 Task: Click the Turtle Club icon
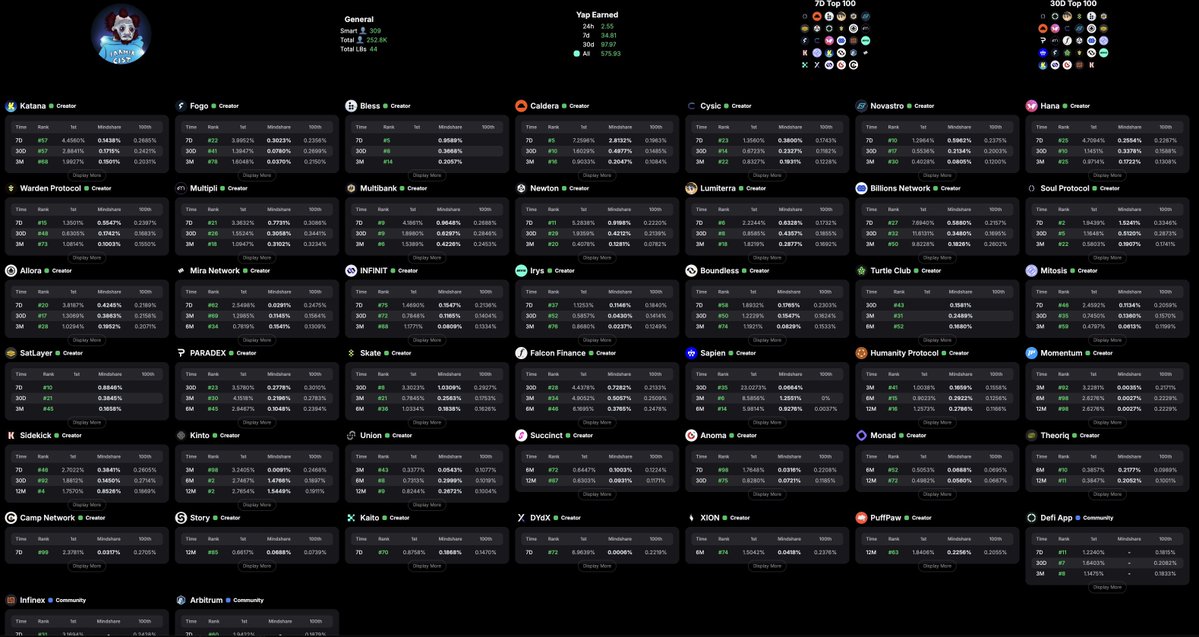(x=861, y=271)
